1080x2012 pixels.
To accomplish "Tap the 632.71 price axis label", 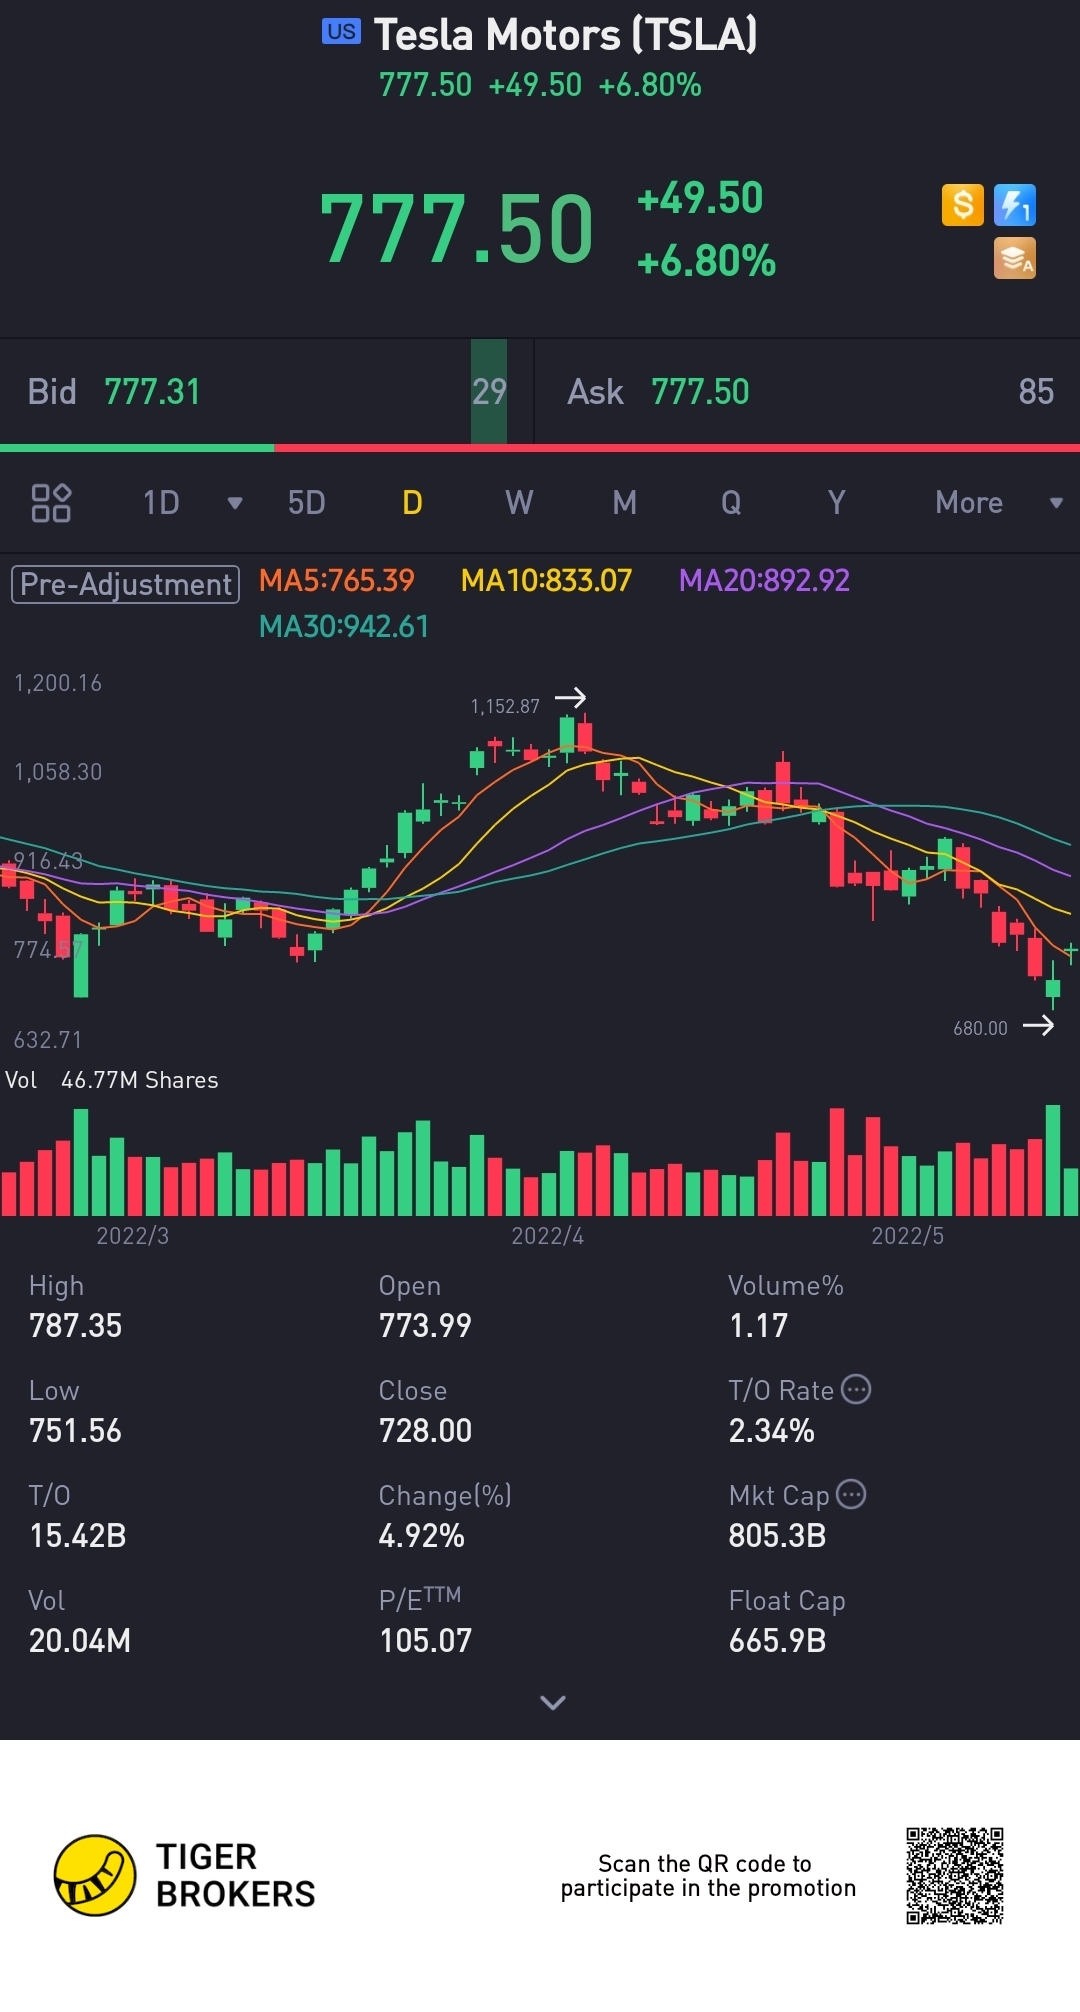I will (47, 1040).
